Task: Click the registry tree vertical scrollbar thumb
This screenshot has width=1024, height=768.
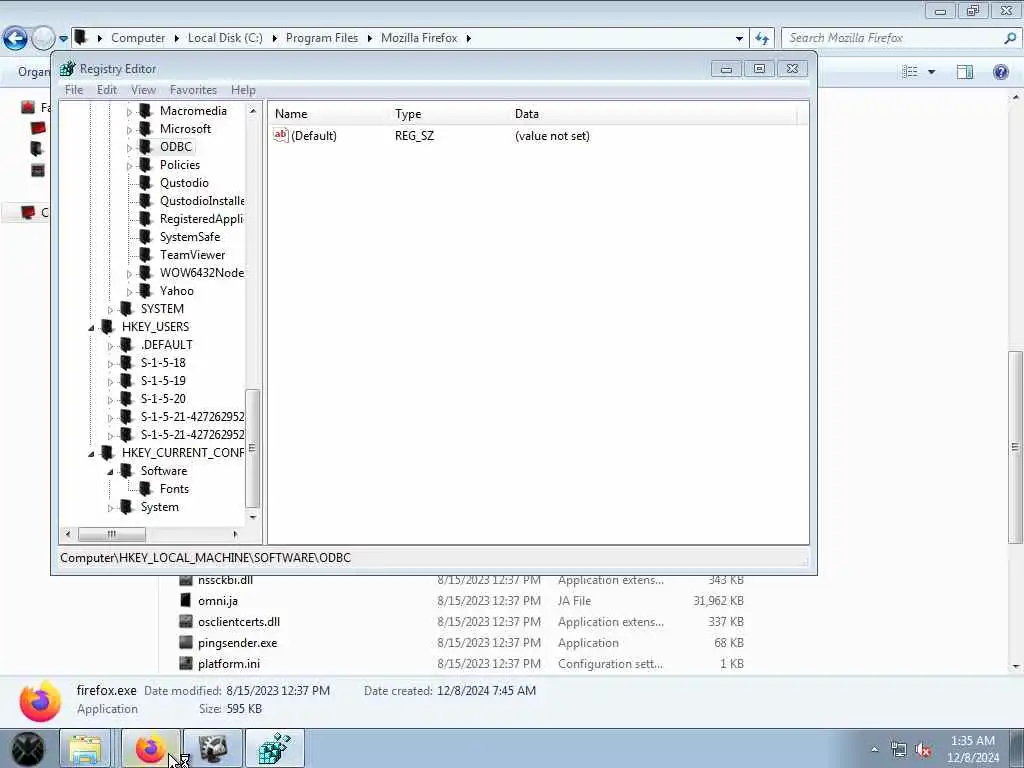Action: coord(253,448)
